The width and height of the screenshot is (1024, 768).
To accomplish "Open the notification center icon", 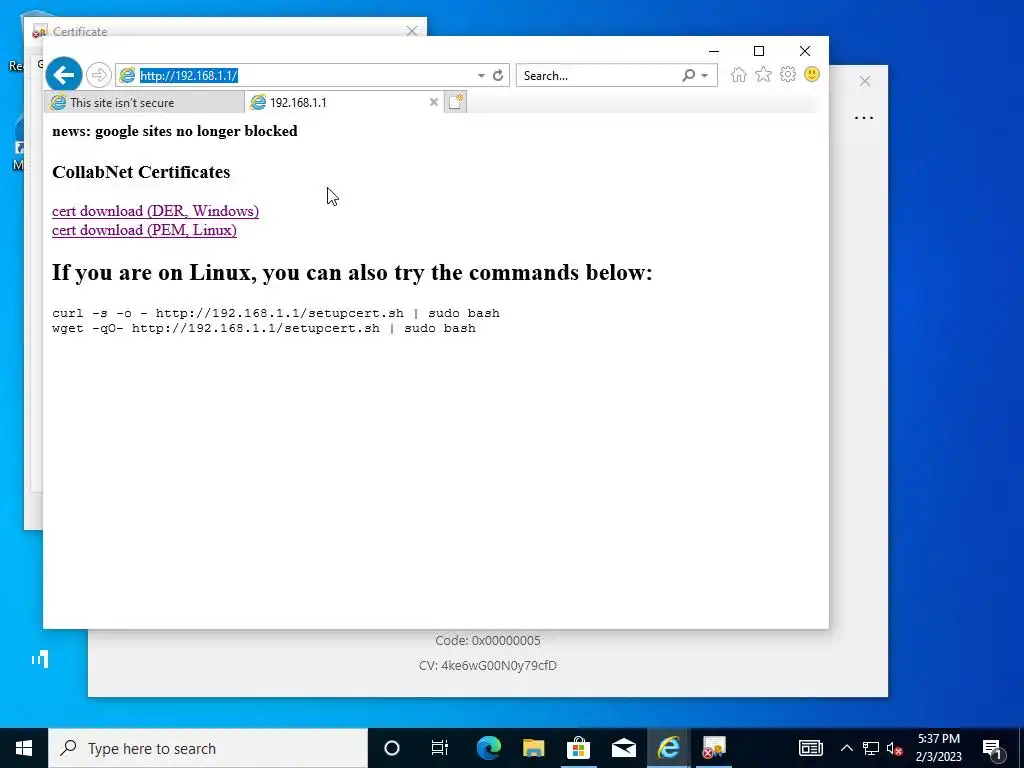I will coord(992,748).
